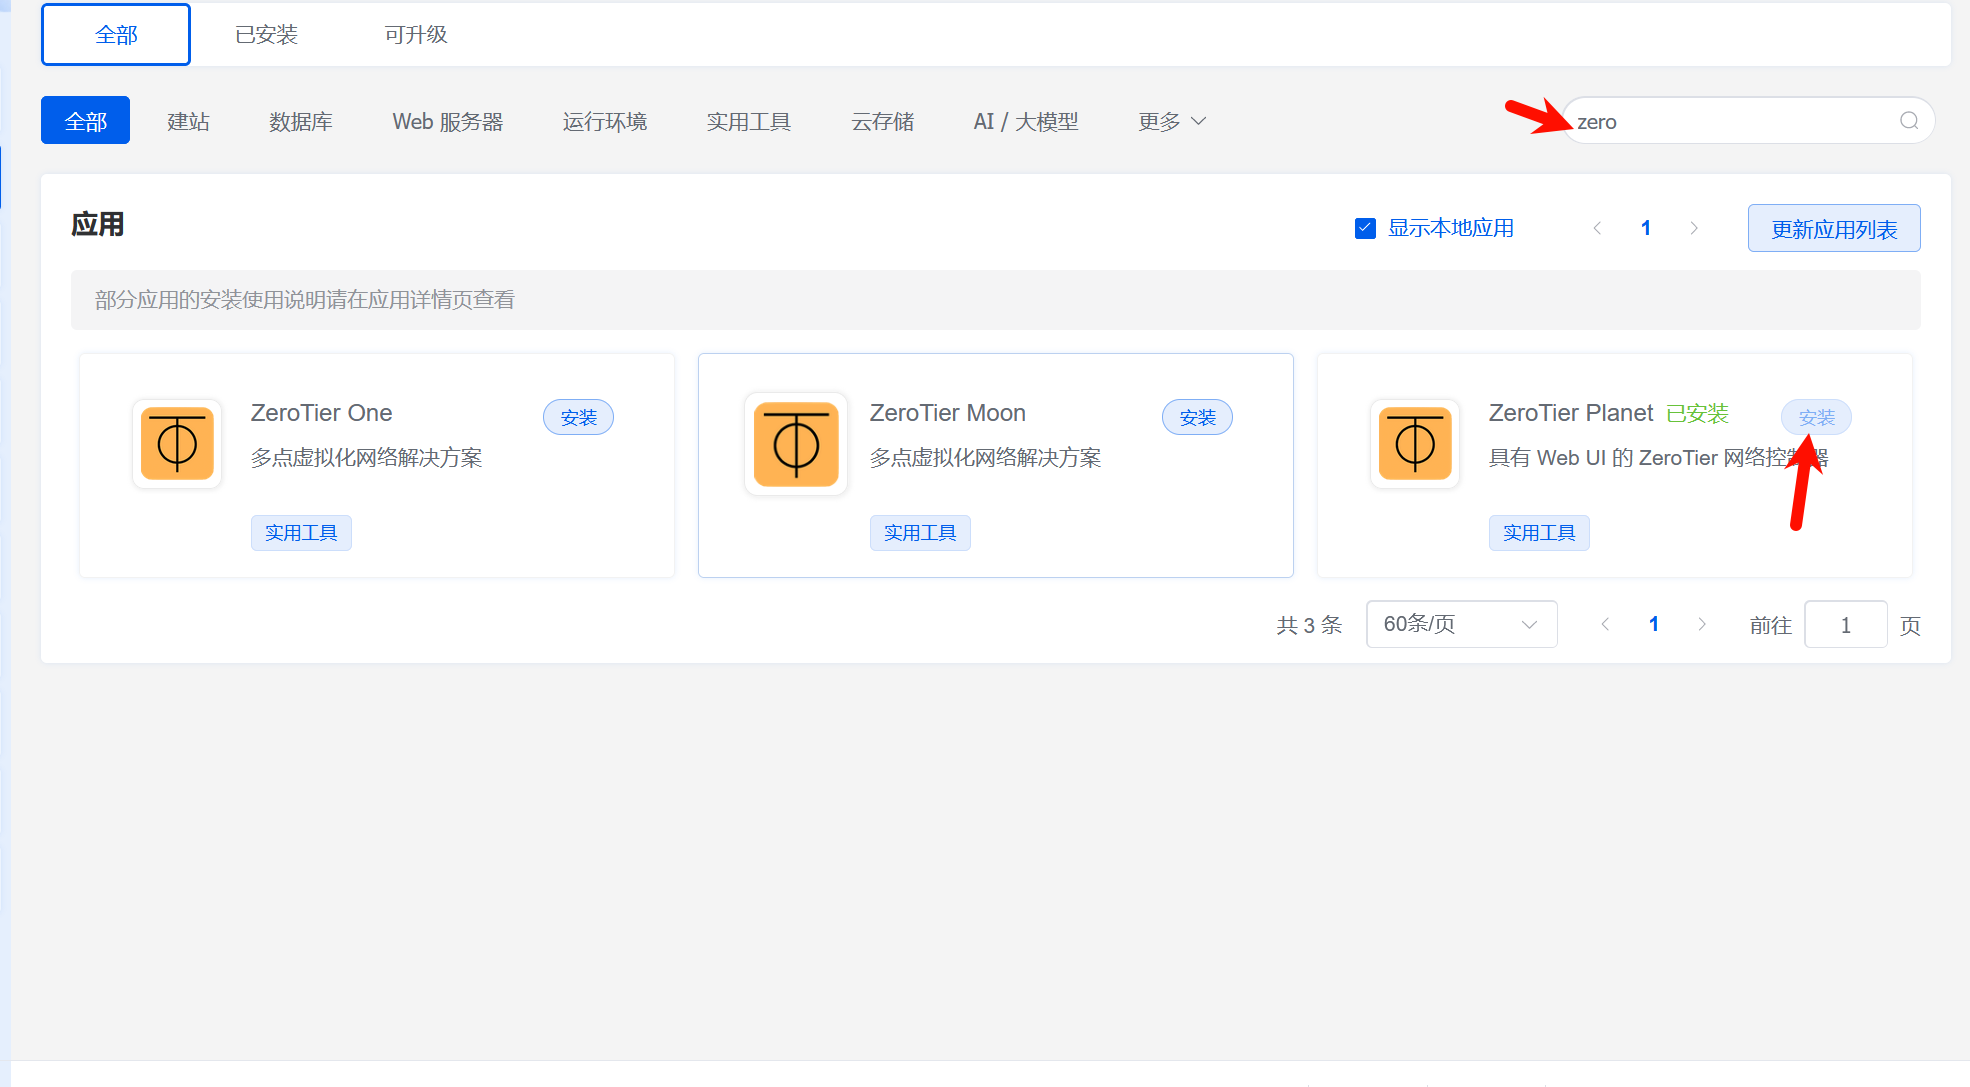The height and width of the screenshot is (1087, 1970).
Task: Switch to the 已安装 tab
Action: pyautogui.click(x=266, y=35)
